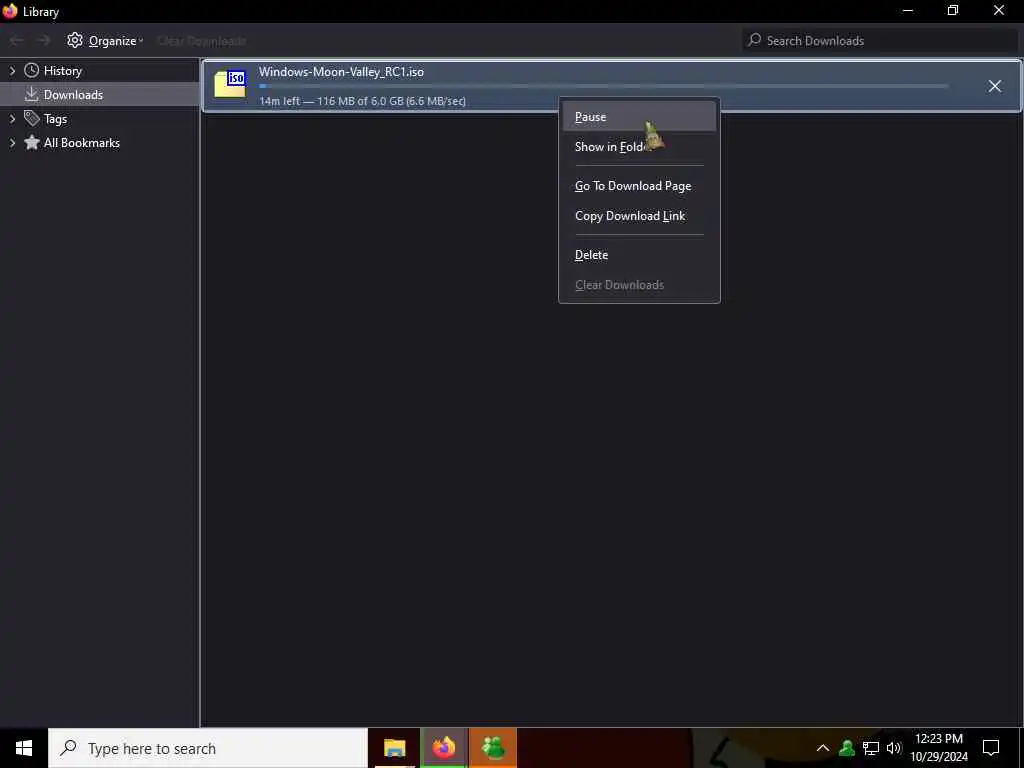Click the download progress bar
The image size is (1024, 768).
point(603,86)
